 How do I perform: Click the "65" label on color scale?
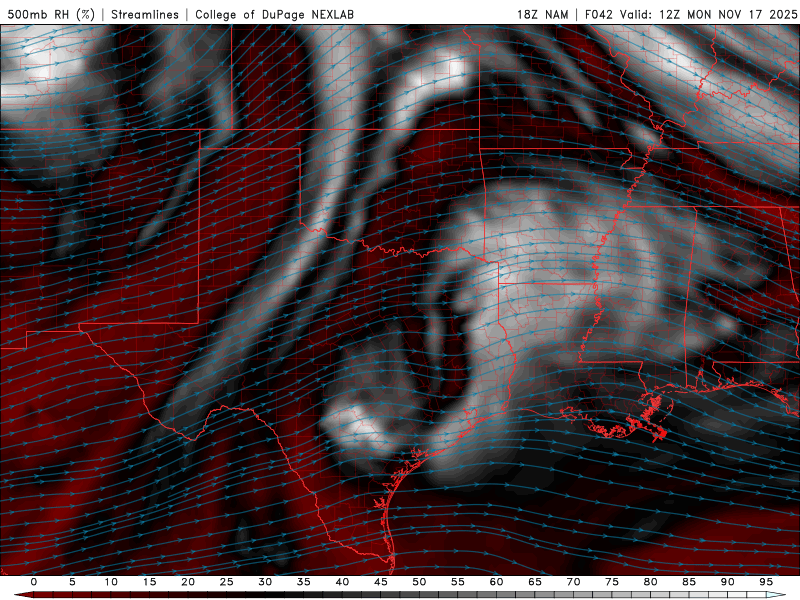[535, 582]
